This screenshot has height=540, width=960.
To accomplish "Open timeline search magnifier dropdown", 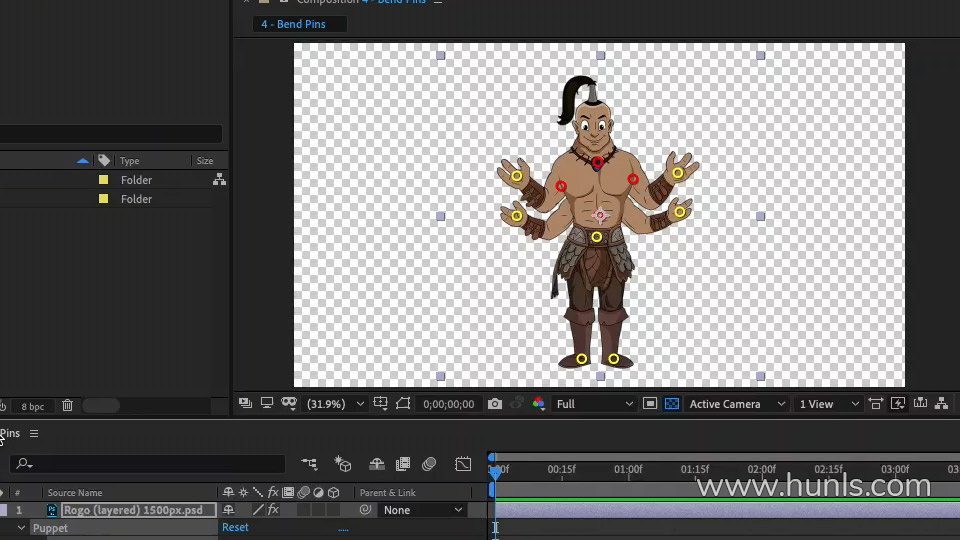I will [x=24, y=463].
